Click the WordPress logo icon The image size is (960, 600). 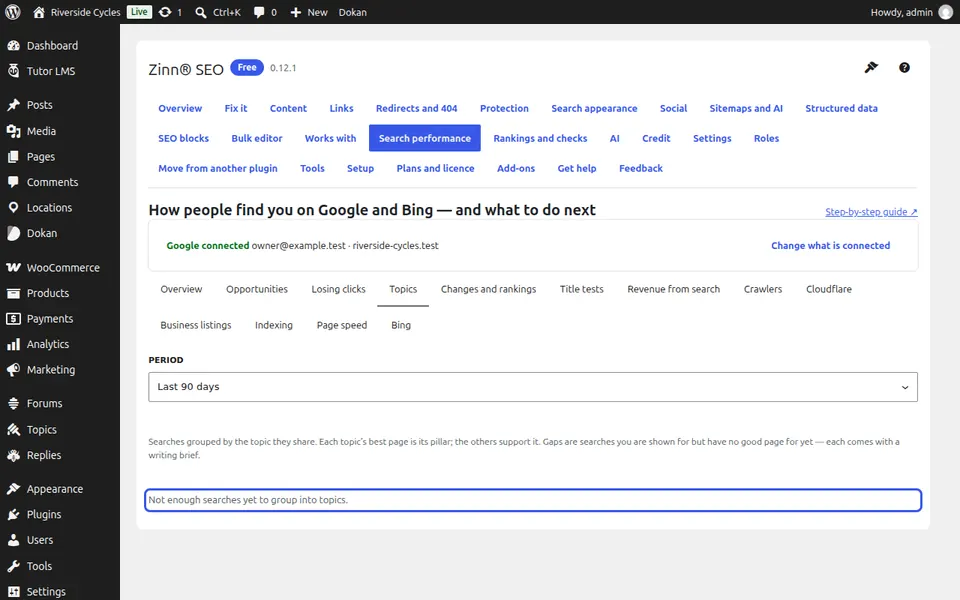(x=12, y=12)
